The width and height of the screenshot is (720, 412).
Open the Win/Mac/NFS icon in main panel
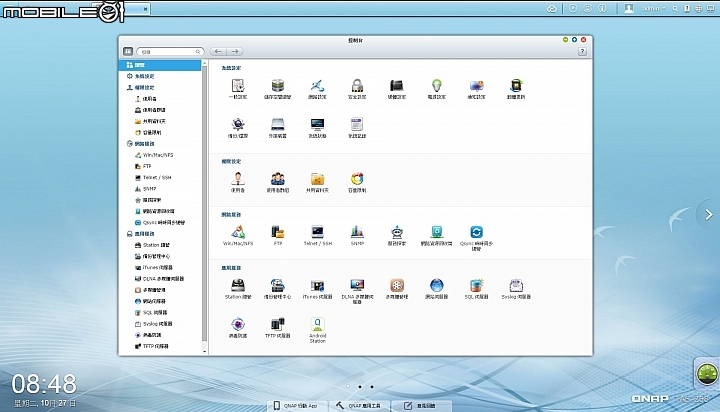click(238, 232)
